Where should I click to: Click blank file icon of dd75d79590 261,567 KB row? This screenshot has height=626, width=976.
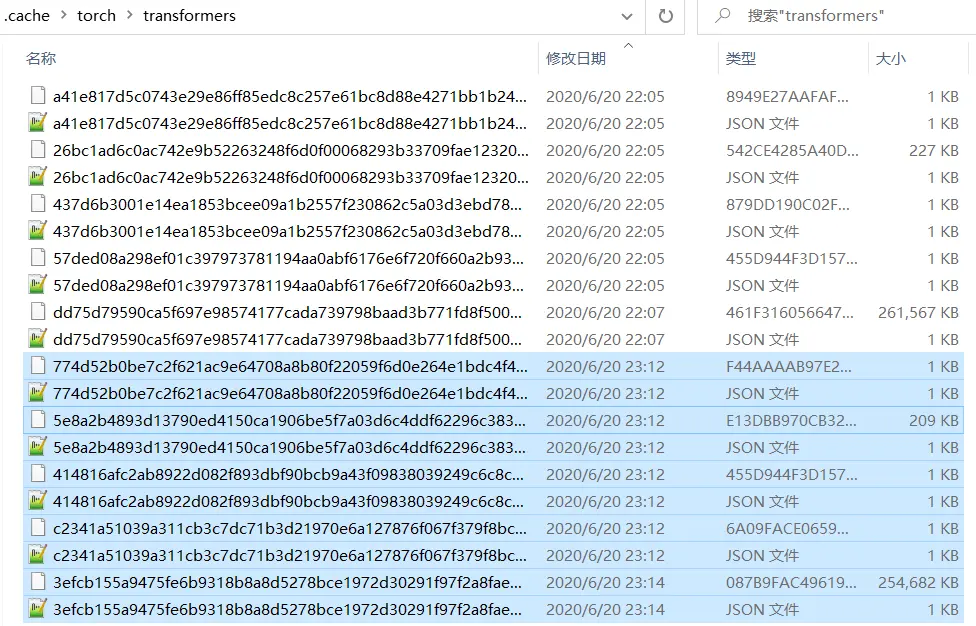[x=38, y=312]
